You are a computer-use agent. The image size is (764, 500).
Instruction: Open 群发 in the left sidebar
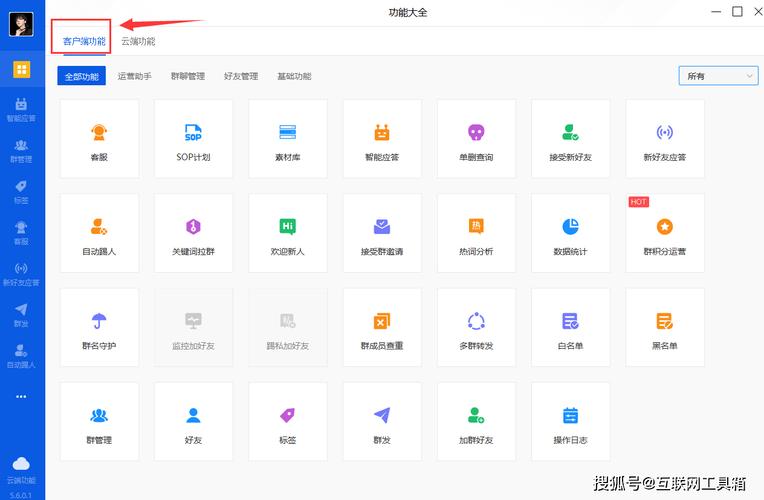[x=21, y=315]
